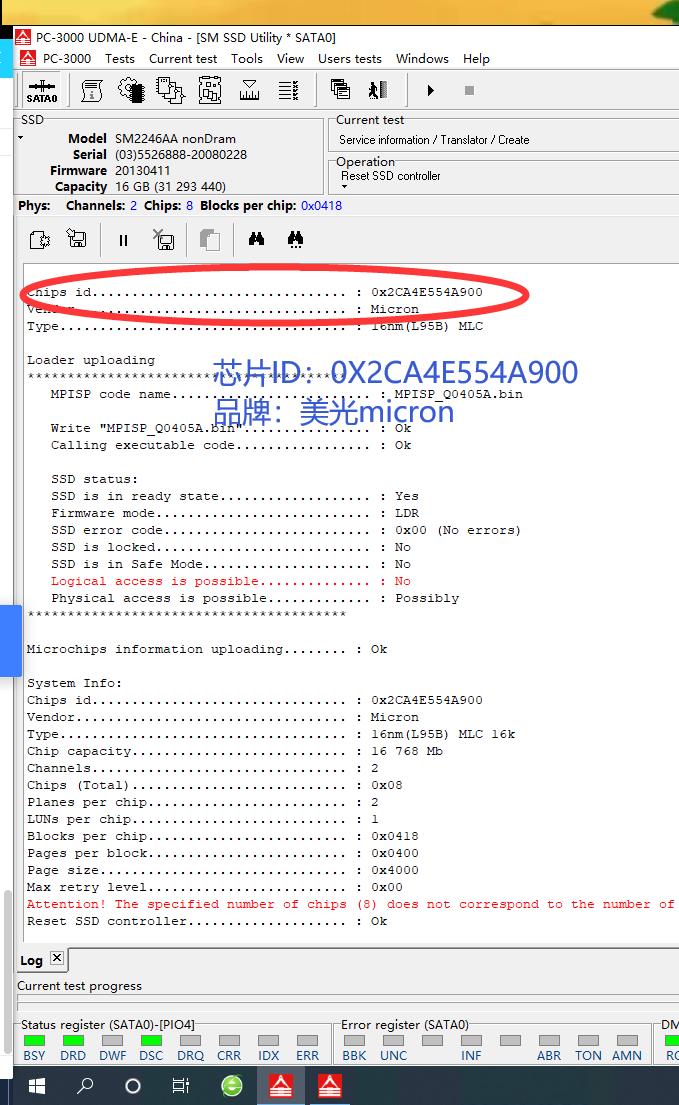Click the Channels value 2
The image size is (679, 1105).
coord(133,205)
